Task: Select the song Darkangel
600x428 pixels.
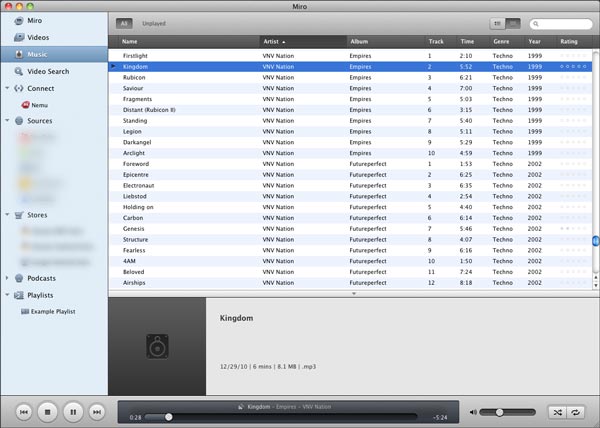Action: click(350, 142)
